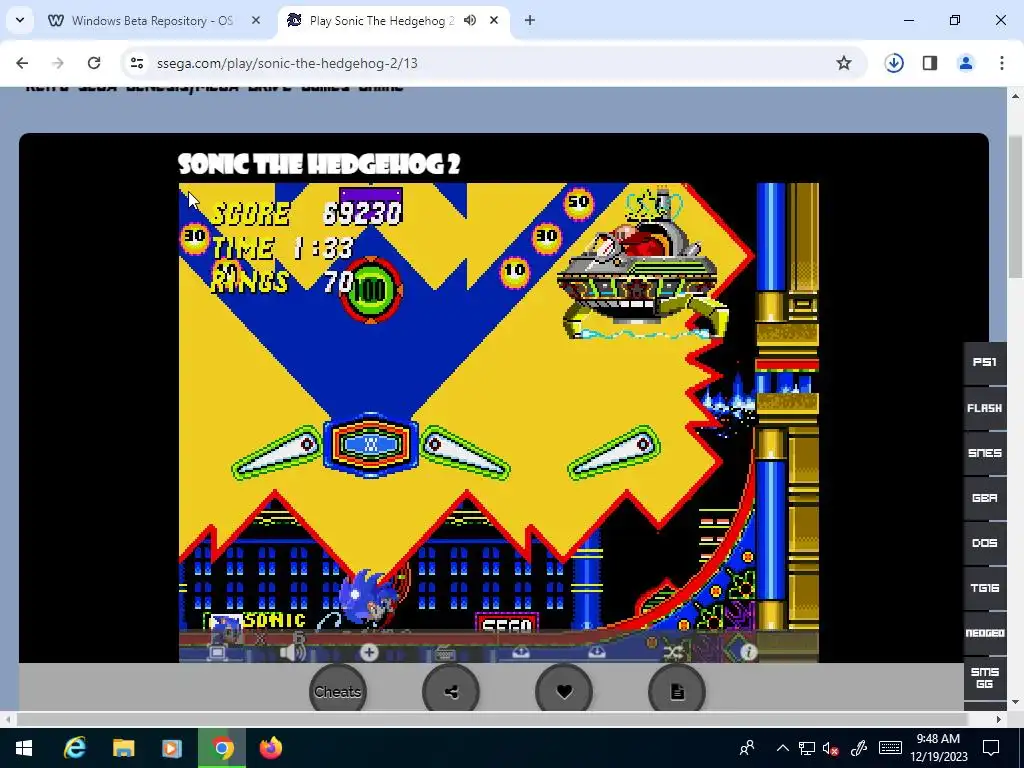The image size is (1024, 768).
Task: Click the ssega.com address bar URL
Action: click(x=287, y=63)
